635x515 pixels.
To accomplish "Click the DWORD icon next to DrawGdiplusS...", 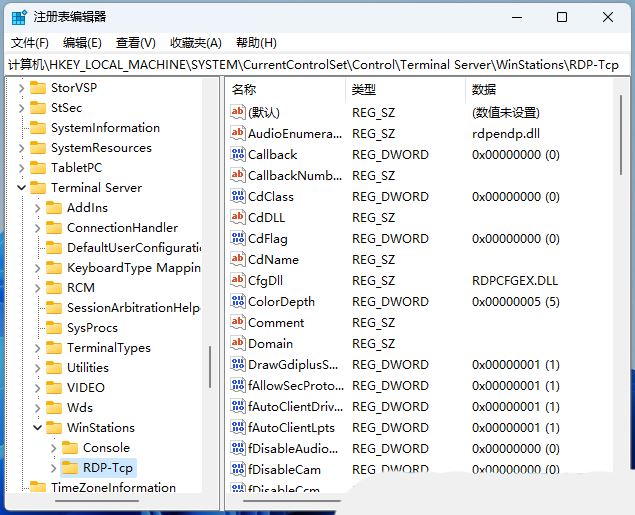I will (x=238, y=364).
